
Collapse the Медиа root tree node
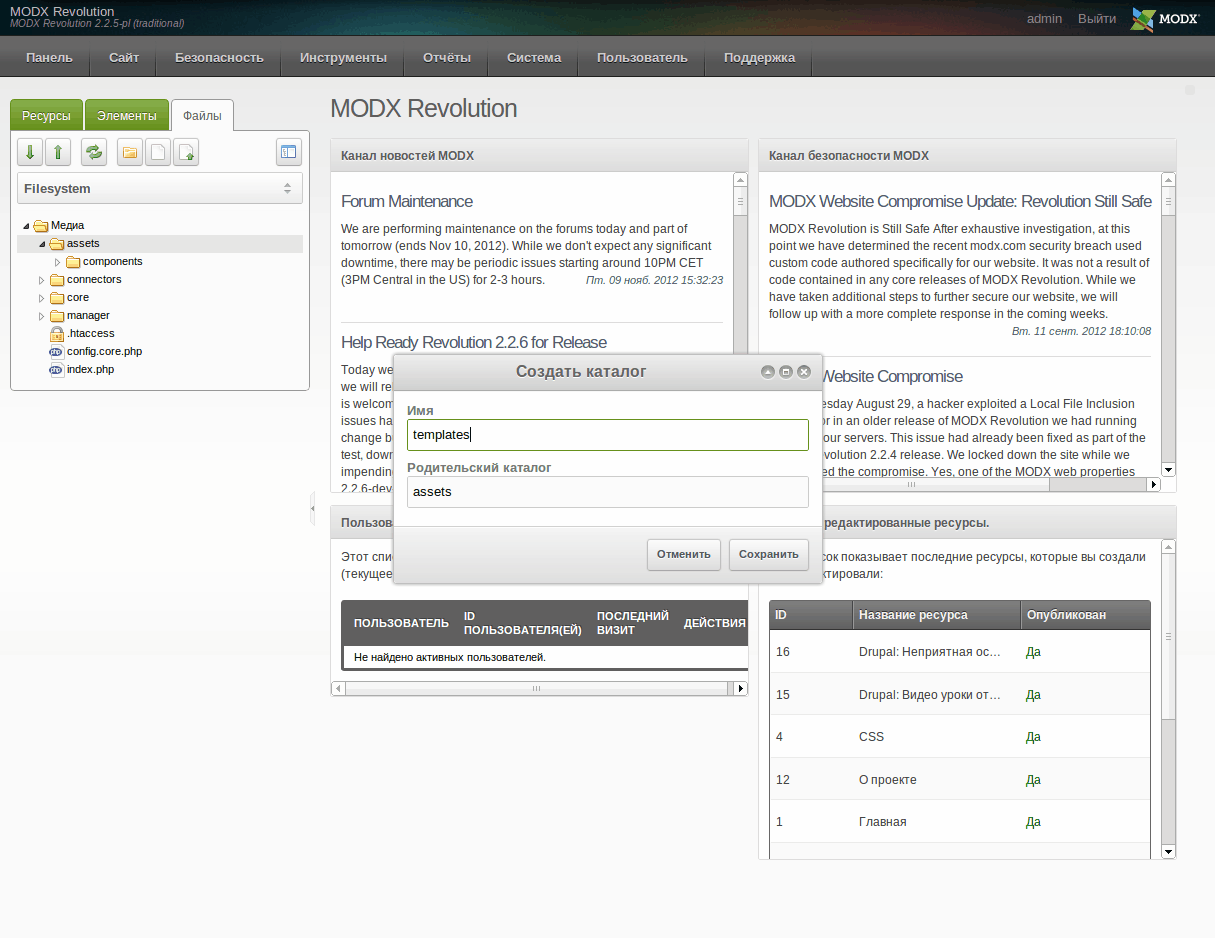click(26, 226)
